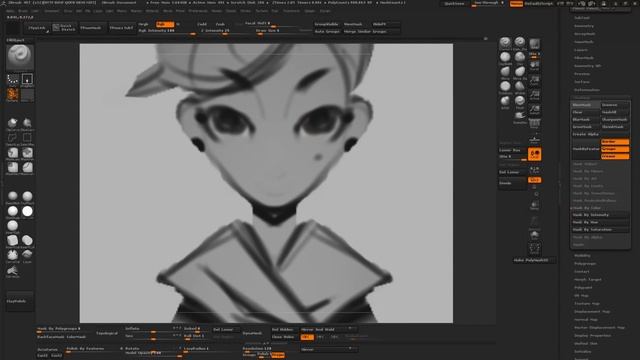Select the white flat material sphere on left shelf
Image resolution: width=640 pixels, height=360 pixels.
pos(27,211)
